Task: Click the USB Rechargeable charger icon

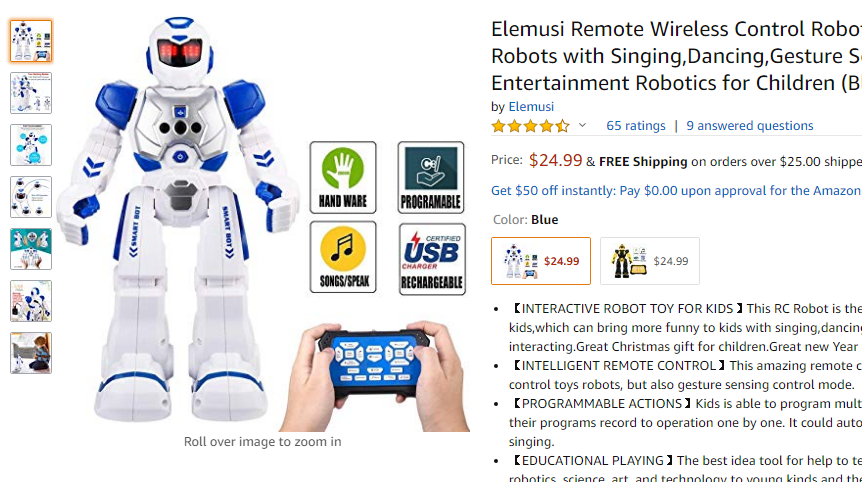Action: (x=432, y=259)
